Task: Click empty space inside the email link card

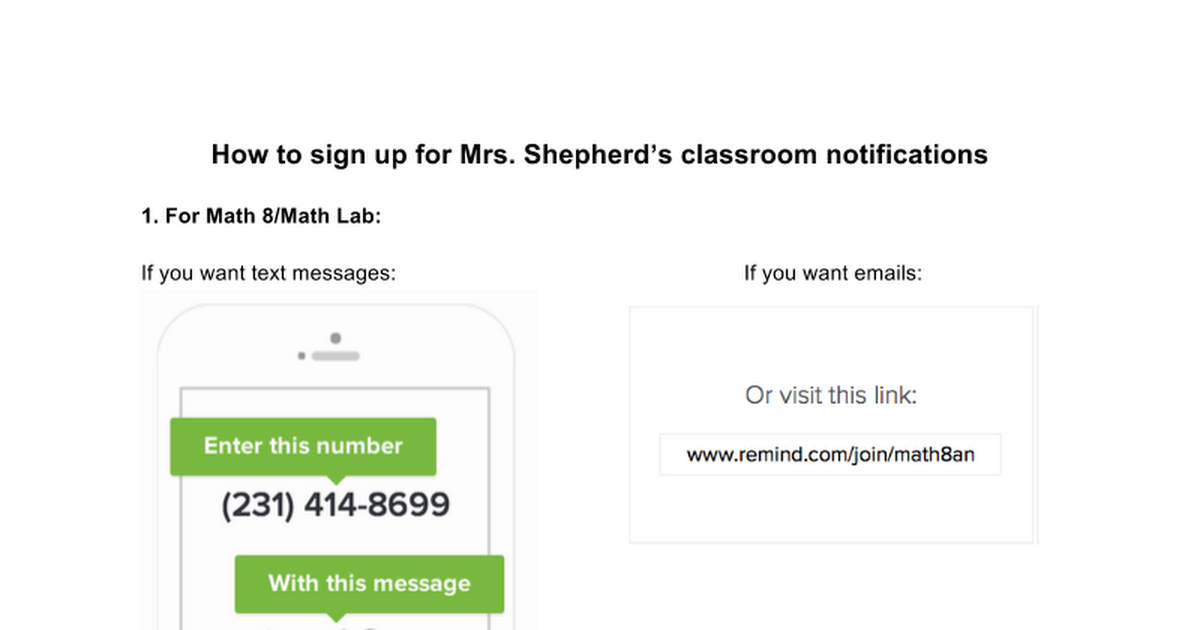Action: 830,510
